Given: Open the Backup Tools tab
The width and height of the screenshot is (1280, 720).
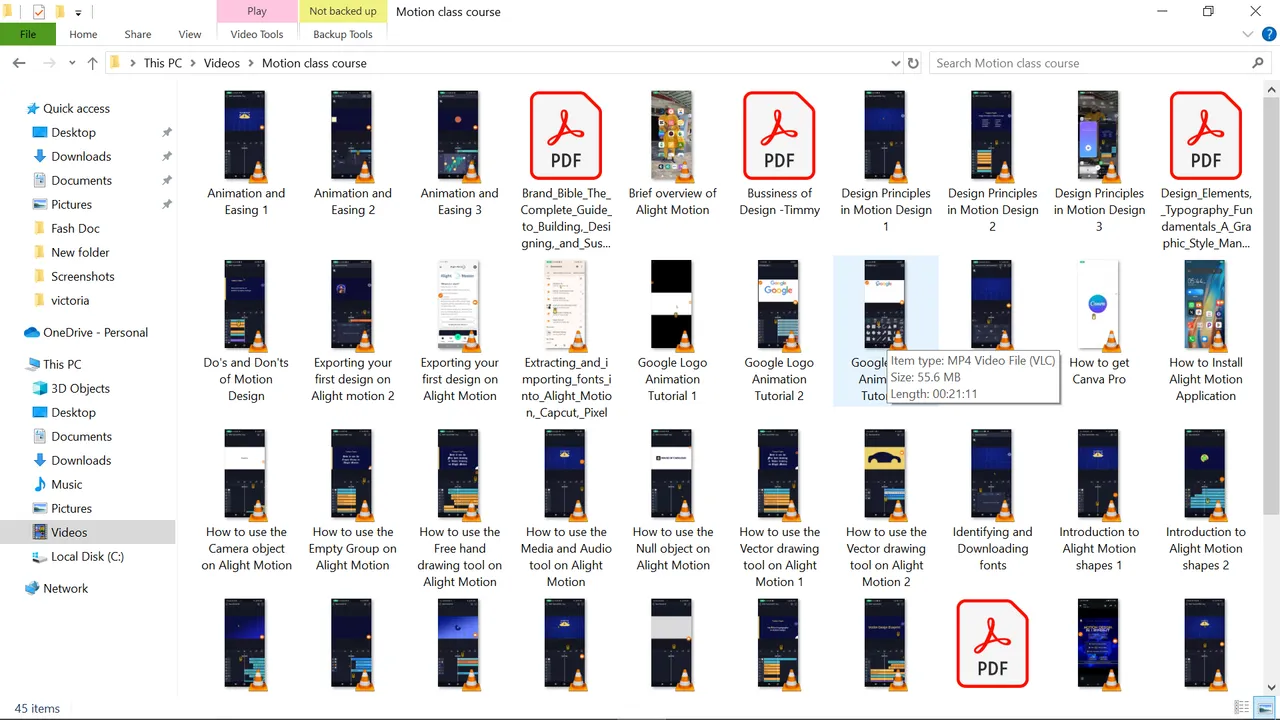Looking at the screenshot, I should [343, 34].
